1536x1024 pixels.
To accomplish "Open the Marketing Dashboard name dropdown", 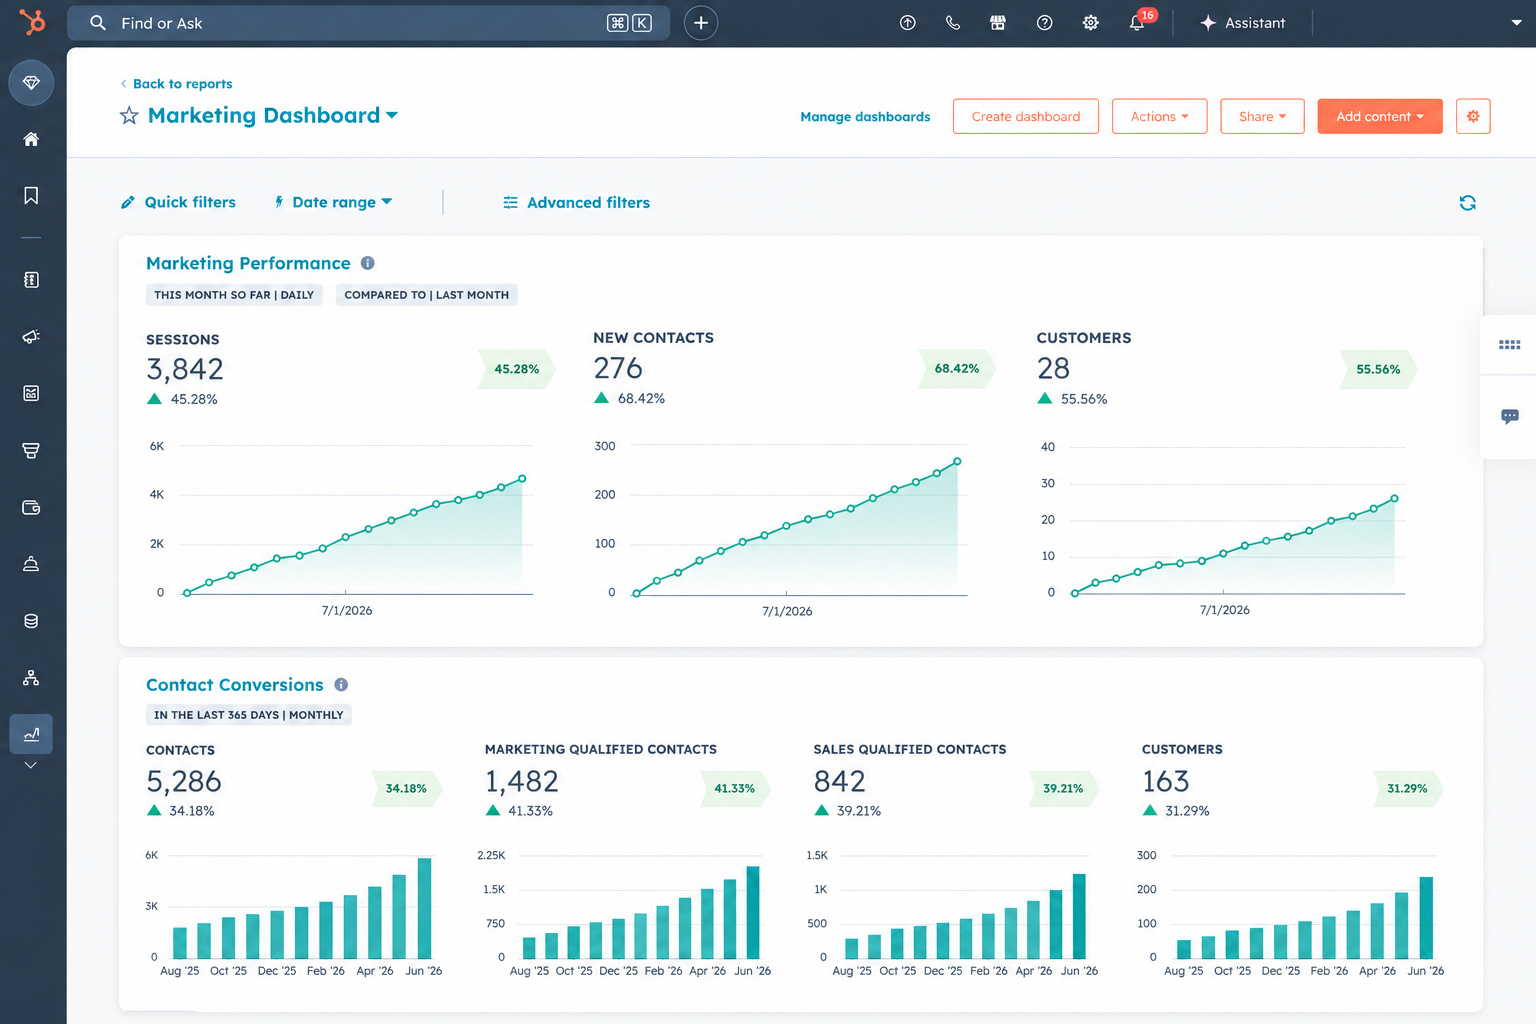I will click(x=272, y=116).
